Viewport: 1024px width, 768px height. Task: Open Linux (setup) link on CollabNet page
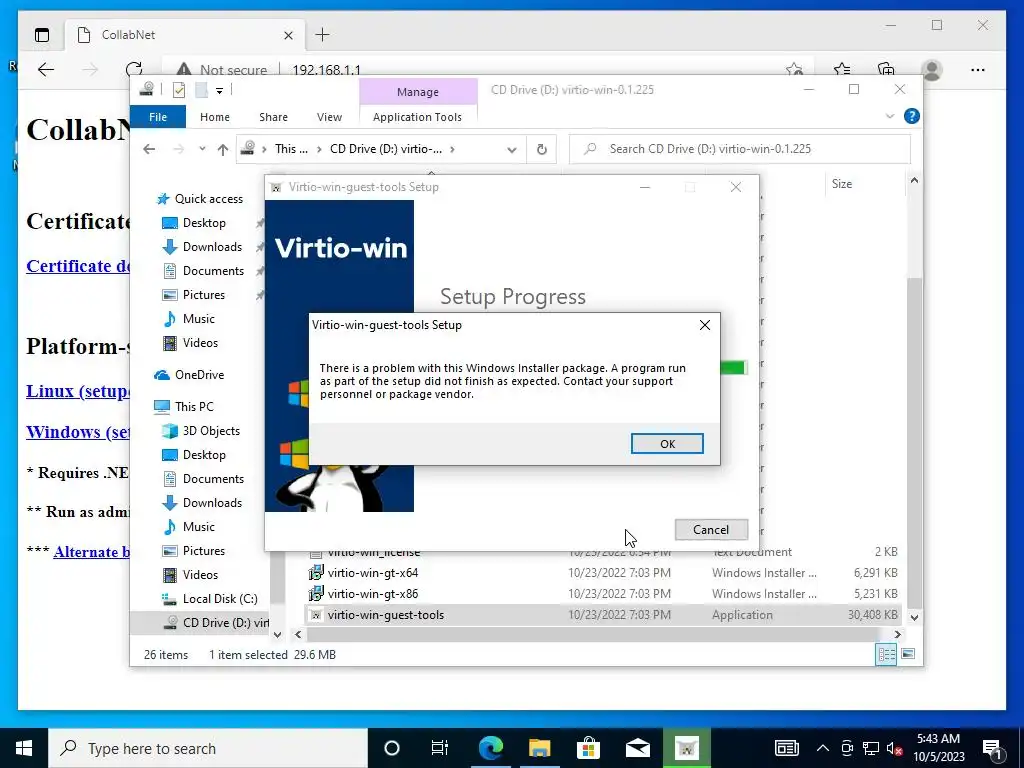click(x=78, y=391)
